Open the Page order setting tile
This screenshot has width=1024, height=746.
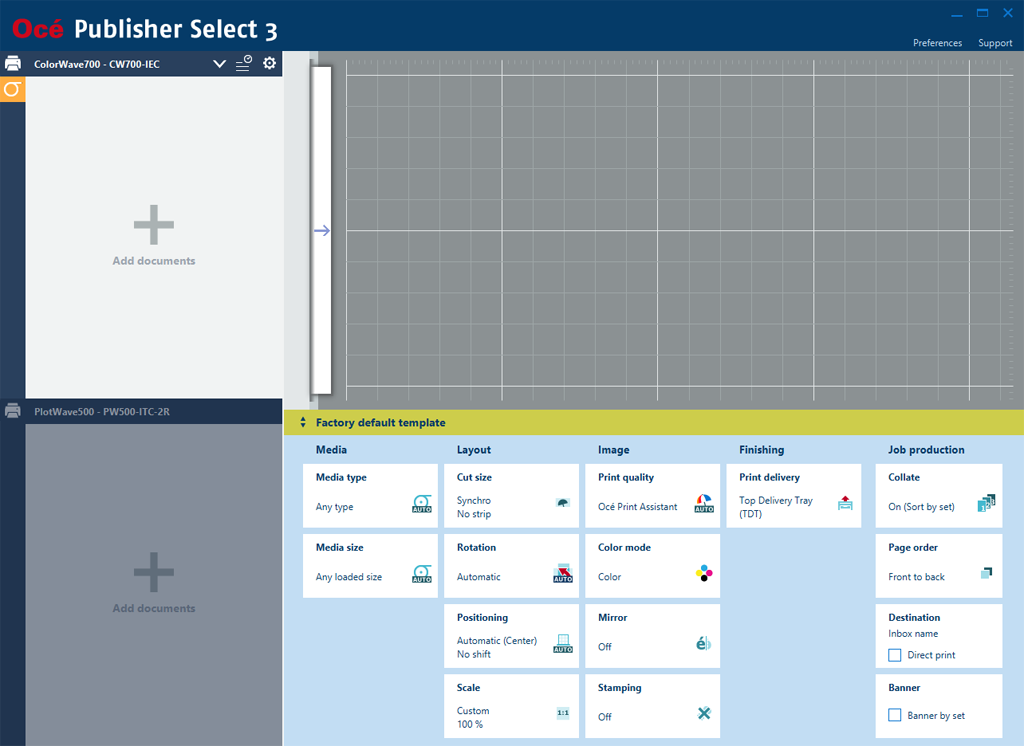click(x=939, y=566)
